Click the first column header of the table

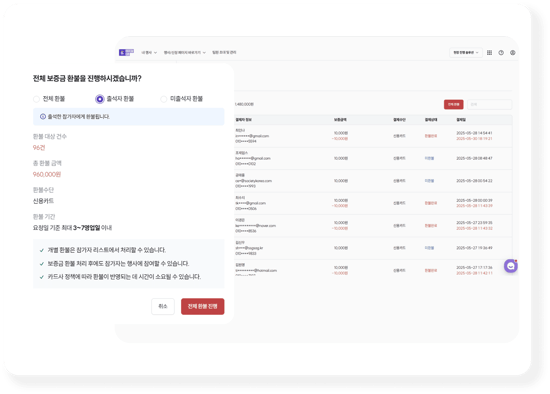point(243,120)
